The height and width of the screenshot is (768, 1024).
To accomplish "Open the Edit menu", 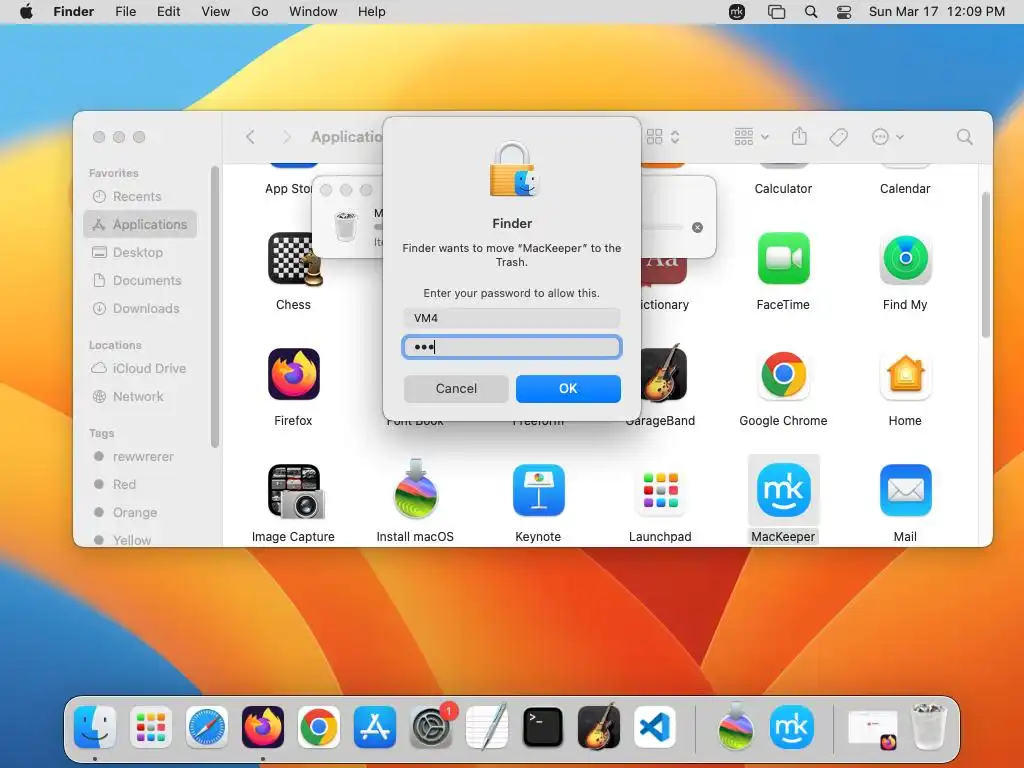I will coord(168,12).
